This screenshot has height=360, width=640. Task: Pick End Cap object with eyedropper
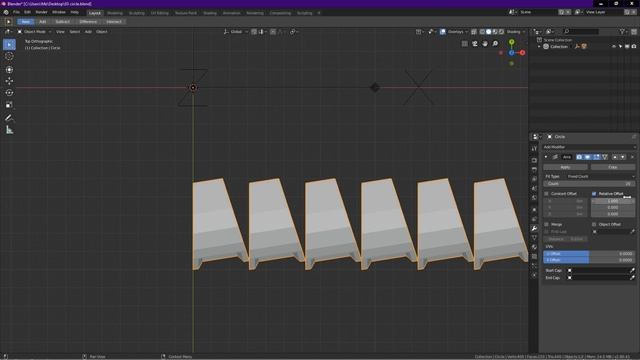632,278
